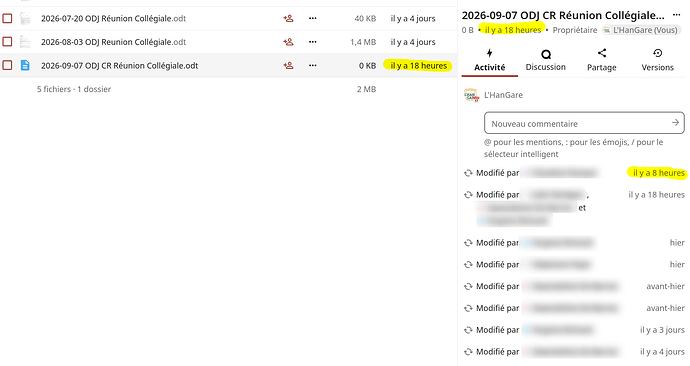The width and height of the screenshot is (690, 366).
Task: Click highlighted il y a 18 heures in file row
Action: point(418,66)
